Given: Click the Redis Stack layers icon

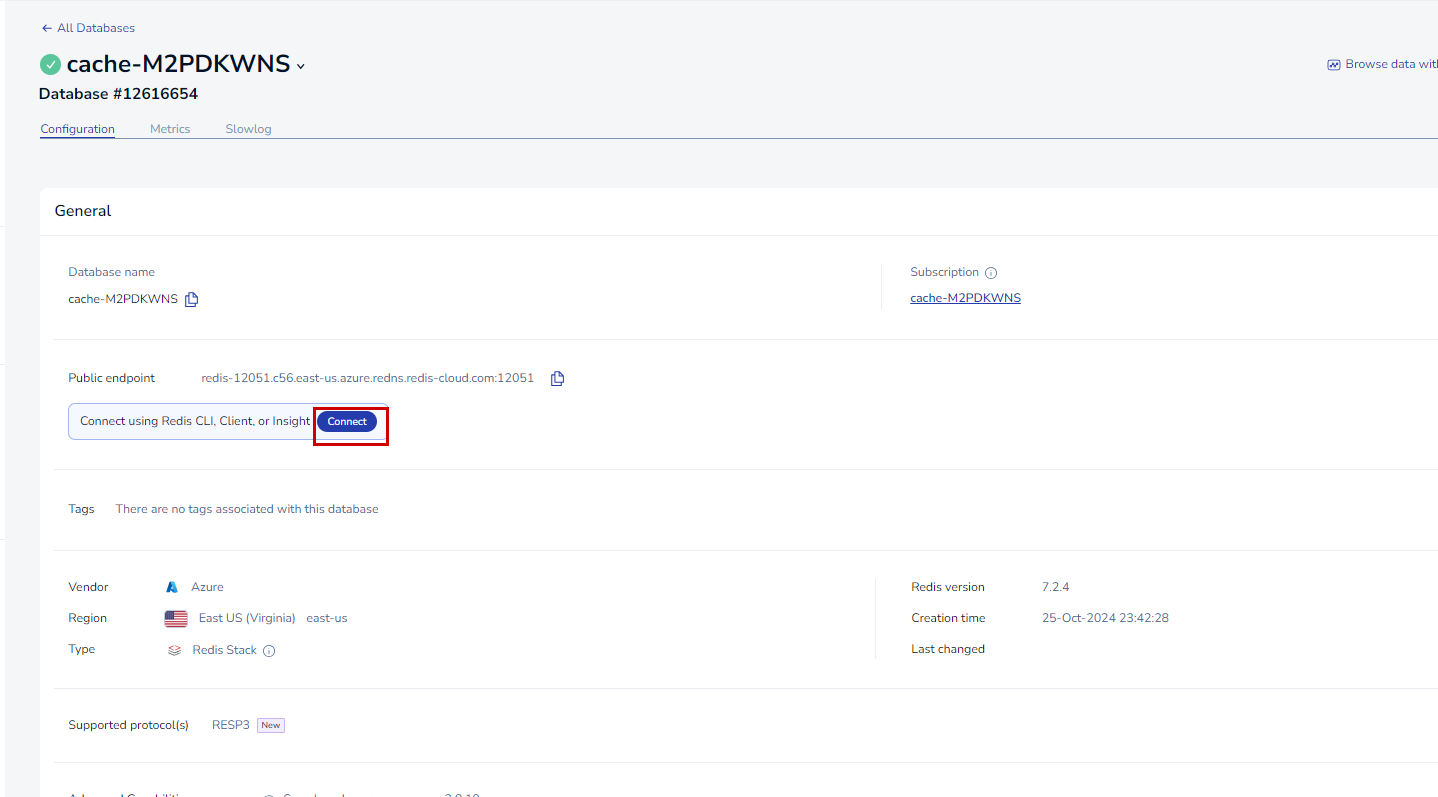Looking at the screenshot, I should click(174, 650).
